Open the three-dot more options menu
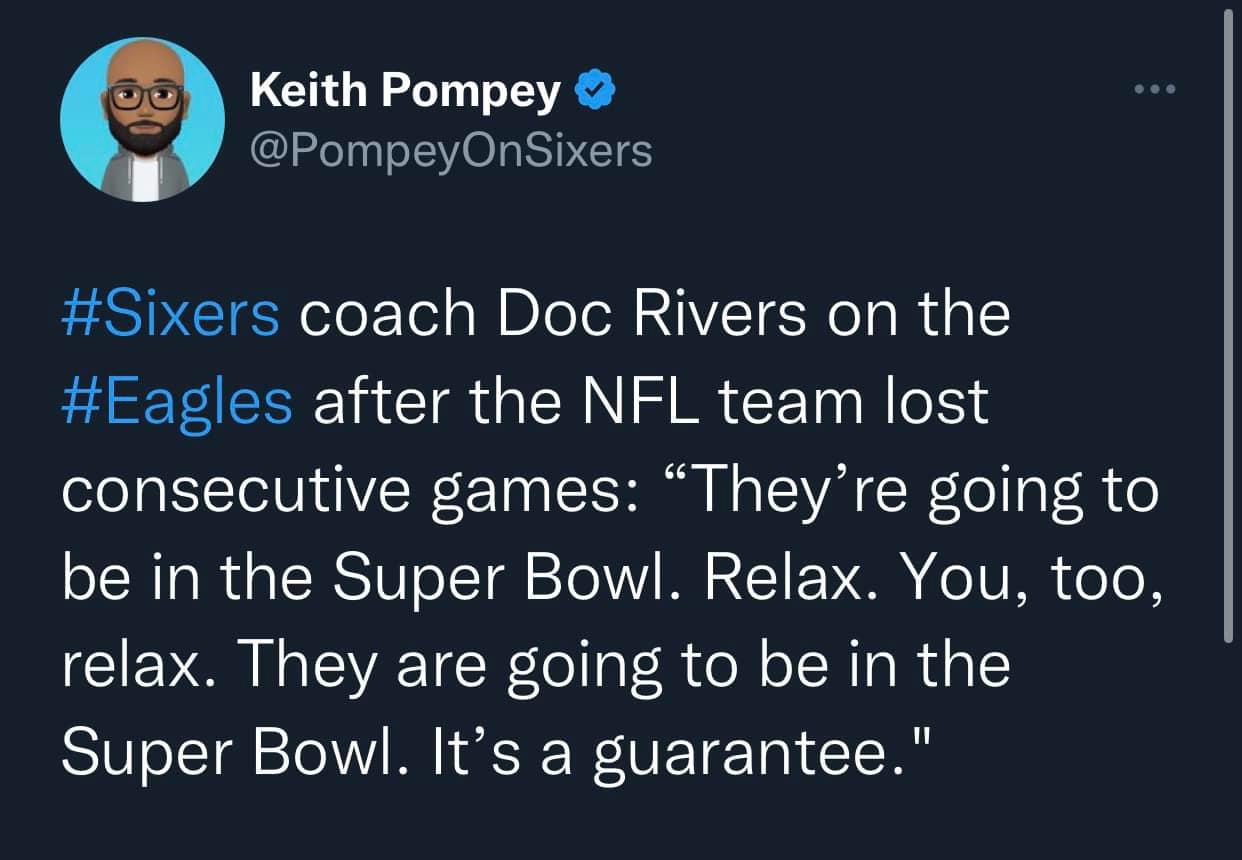This screenshot has width=1242, height=860. 1157,89
